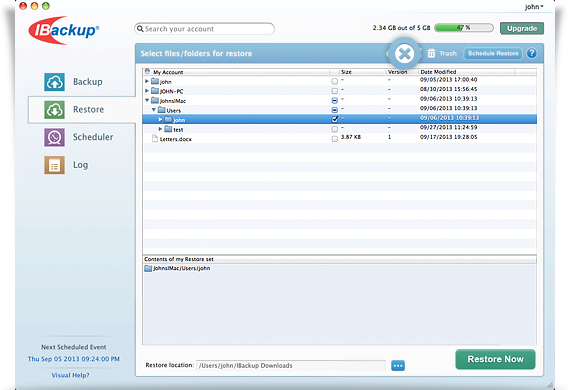Click the Letters.docx document icon
Viewport: 570px width, 390px height.
pos(155,138)
